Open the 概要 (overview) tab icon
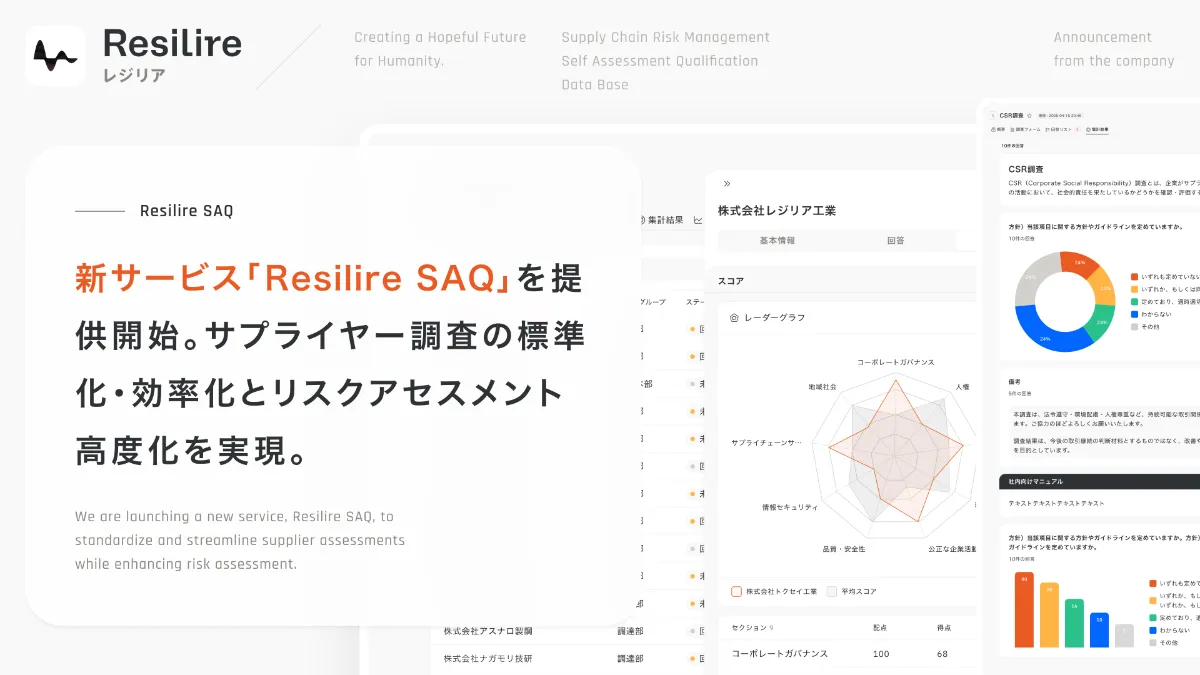The image size is (1200, 675). [x=994, y=129]
